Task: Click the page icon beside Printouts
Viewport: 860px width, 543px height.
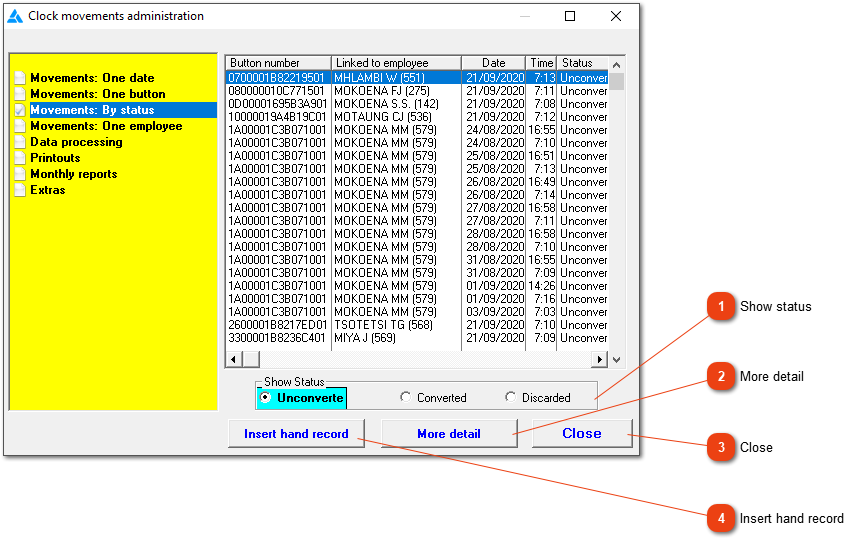Action: [x=20, y=158]
